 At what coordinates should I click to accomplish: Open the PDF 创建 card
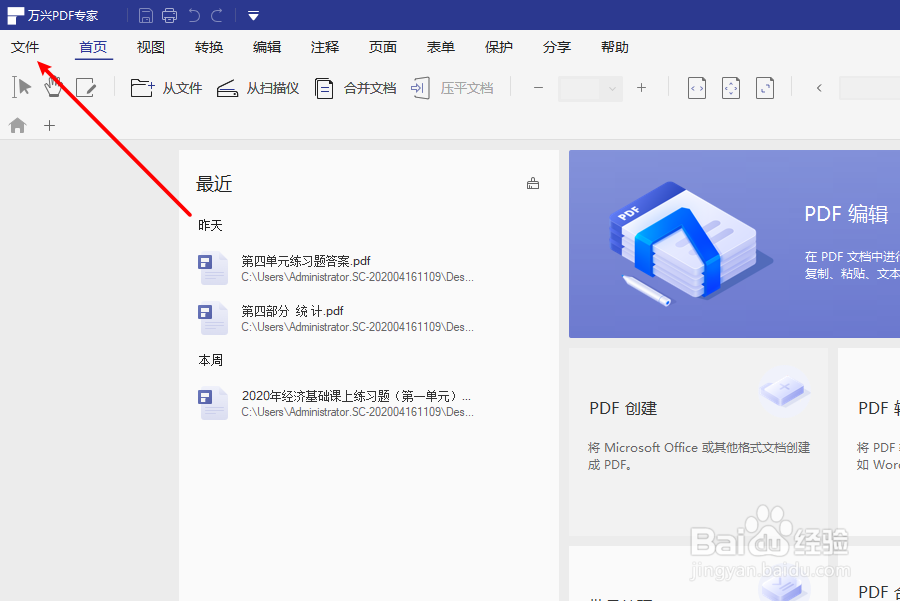coord(699,442)
